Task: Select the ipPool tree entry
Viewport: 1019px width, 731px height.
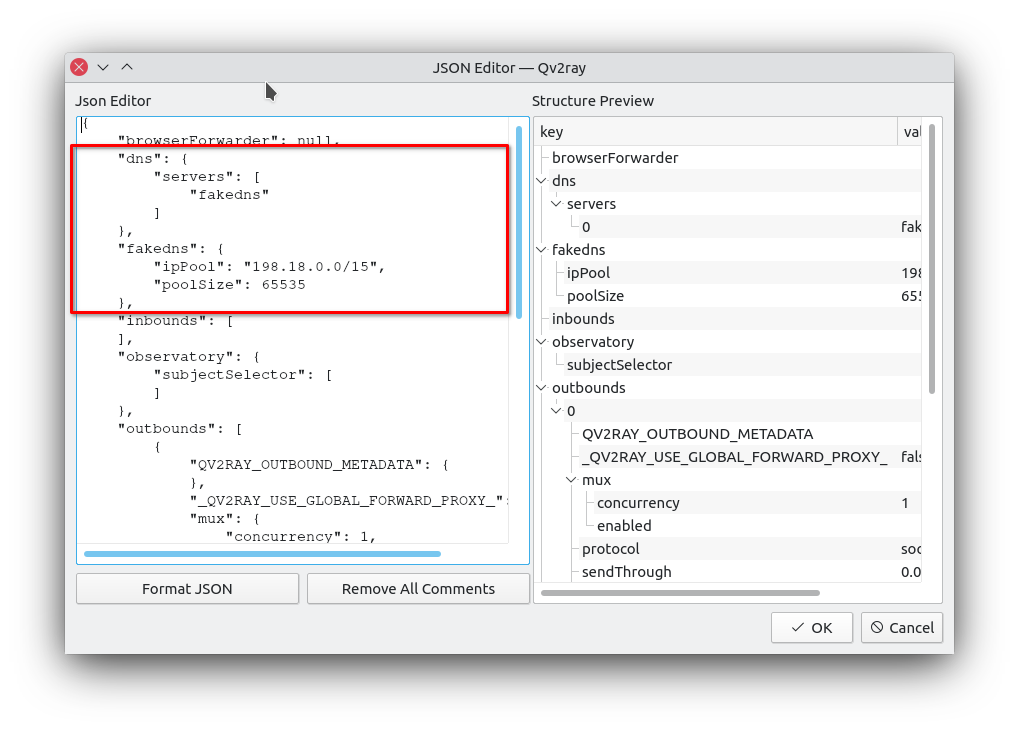Action: click(588, 273)
